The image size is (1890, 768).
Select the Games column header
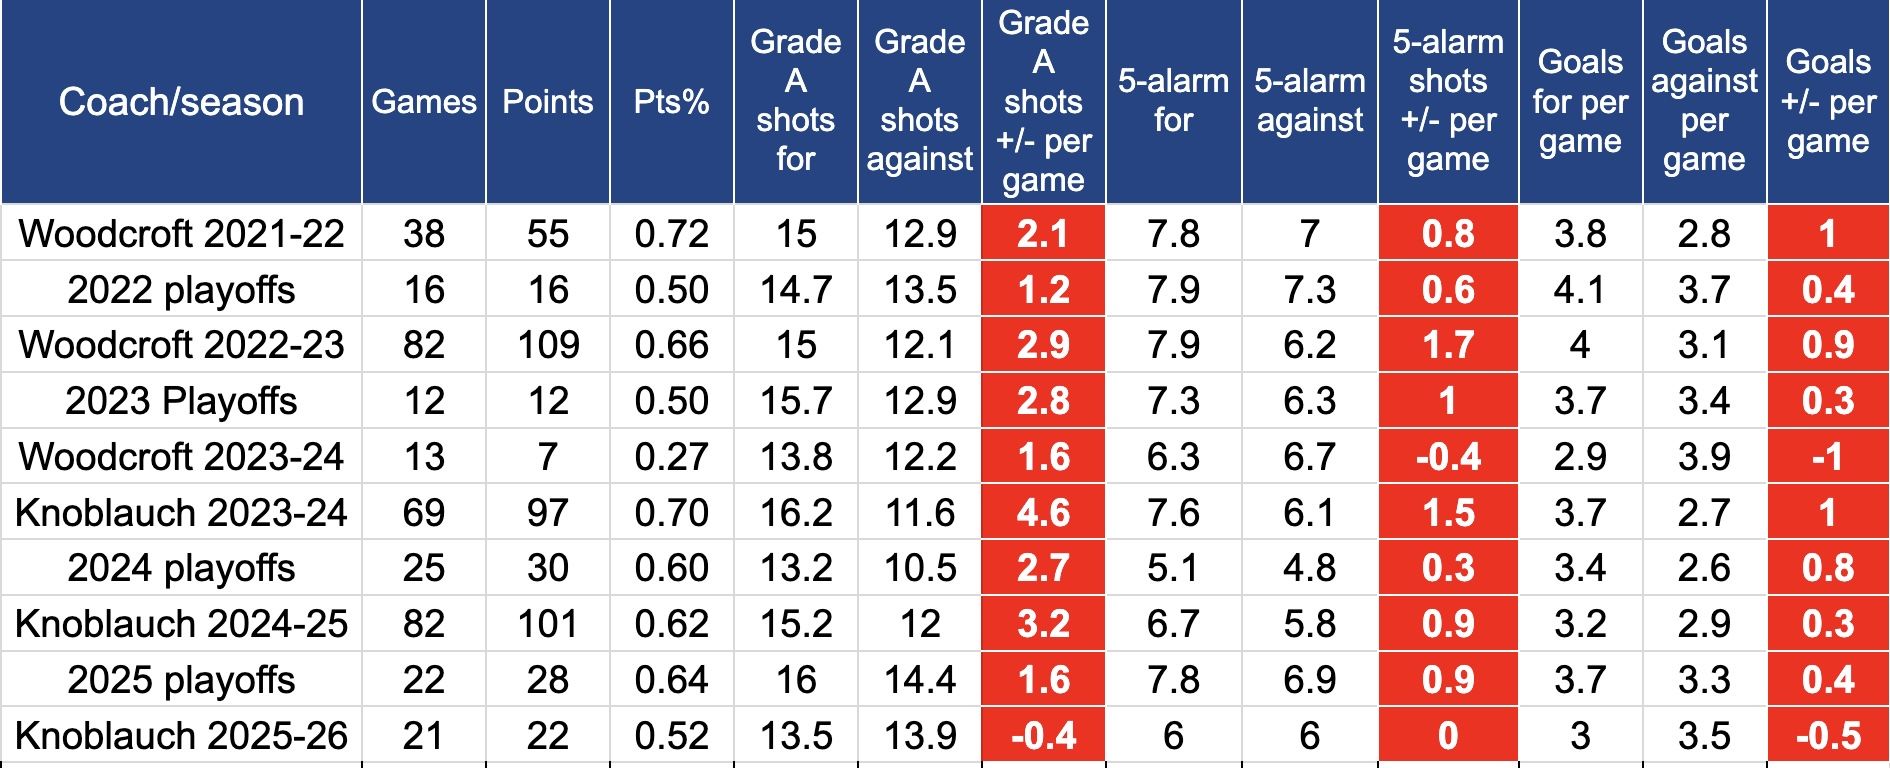pos(424,102)
